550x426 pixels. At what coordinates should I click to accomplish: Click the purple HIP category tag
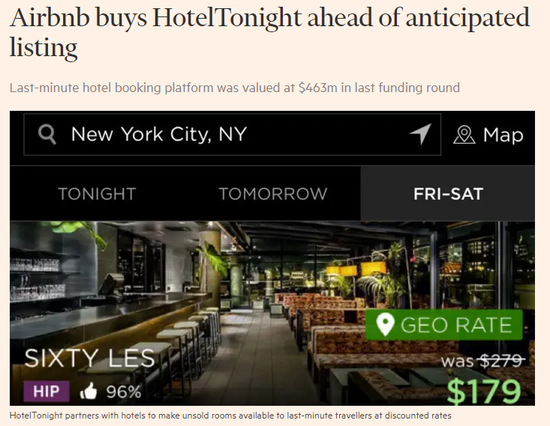tap(46, 391)
